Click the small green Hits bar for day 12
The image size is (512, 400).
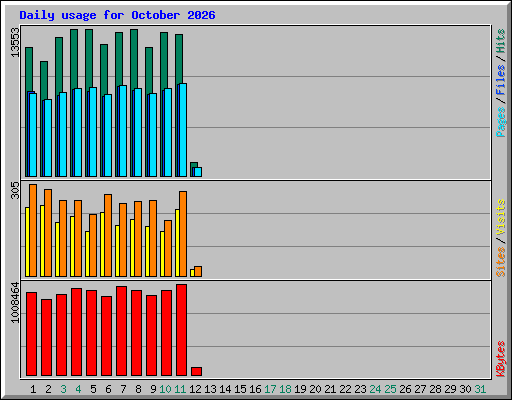pos(194,165)
